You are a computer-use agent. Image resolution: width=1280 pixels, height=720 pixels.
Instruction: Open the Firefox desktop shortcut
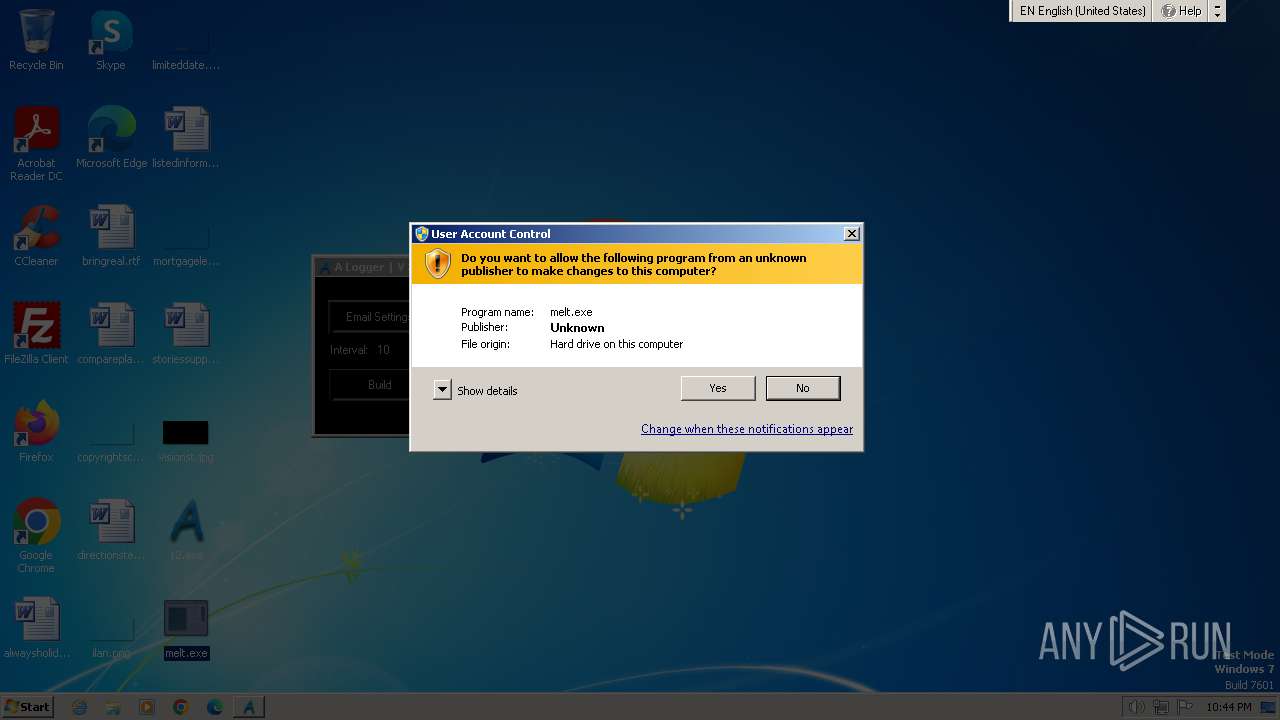[36, 432]
